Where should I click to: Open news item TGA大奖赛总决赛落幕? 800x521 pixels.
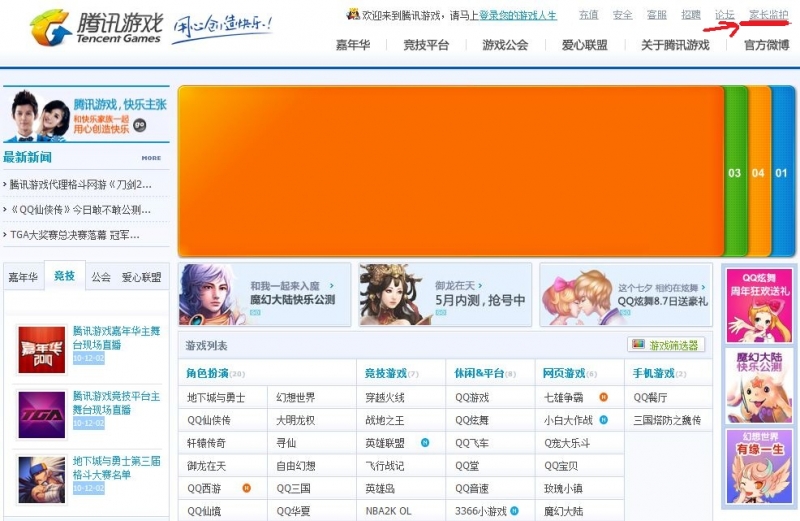coord(74,235)
